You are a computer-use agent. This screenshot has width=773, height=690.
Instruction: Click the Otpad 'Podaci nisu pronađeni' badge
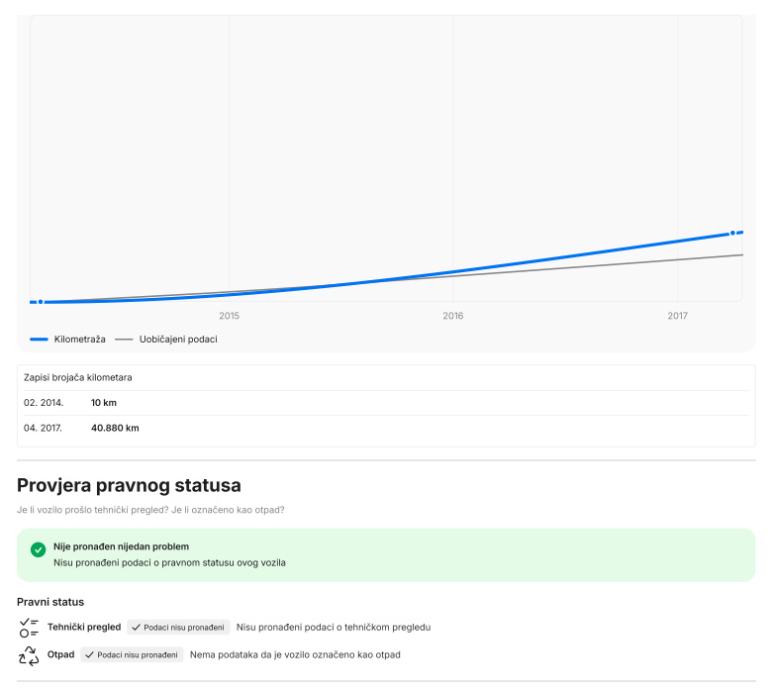[131, 654]
